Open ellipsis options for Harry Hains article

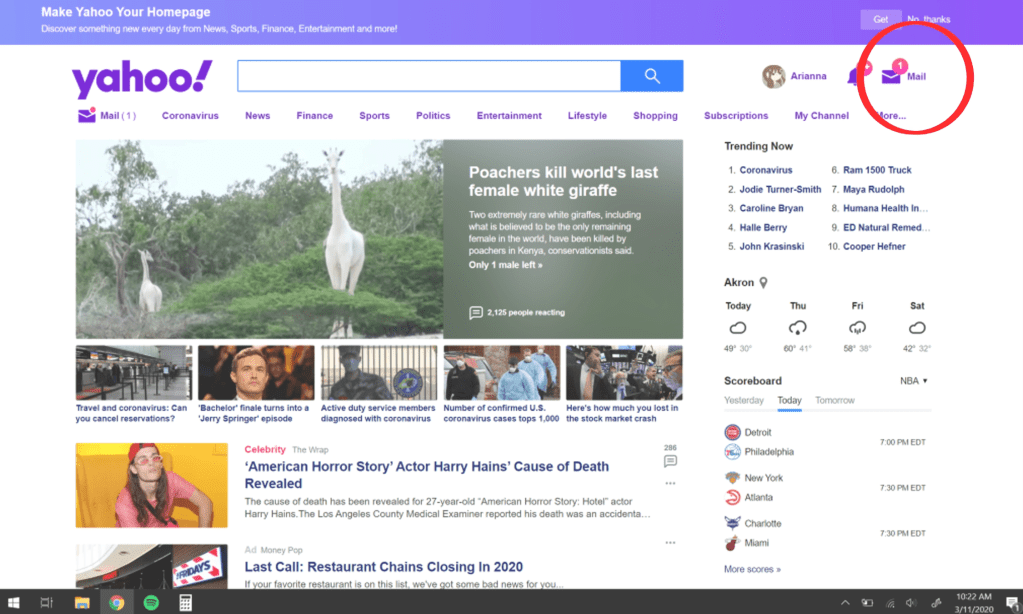pos(670,482)
